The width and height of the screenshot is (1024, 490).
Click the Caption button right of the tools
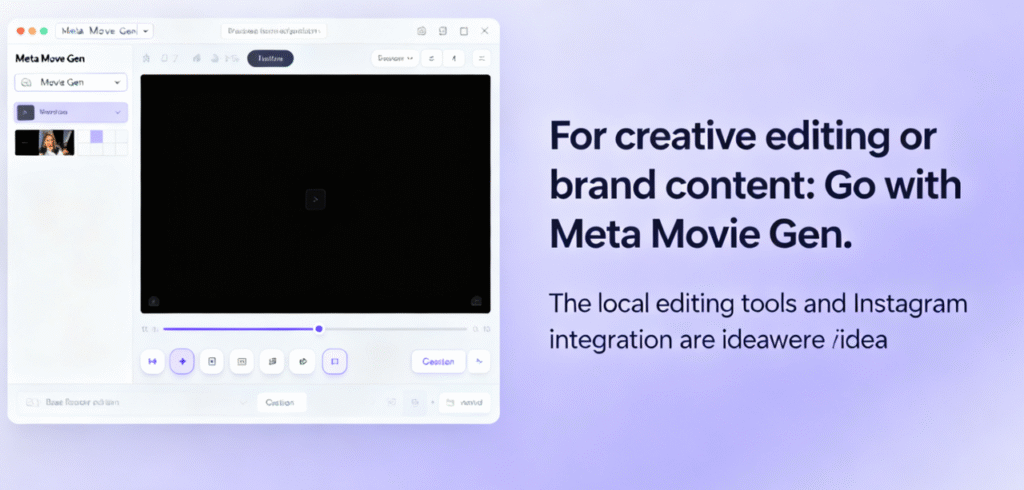tap(438, 361)
